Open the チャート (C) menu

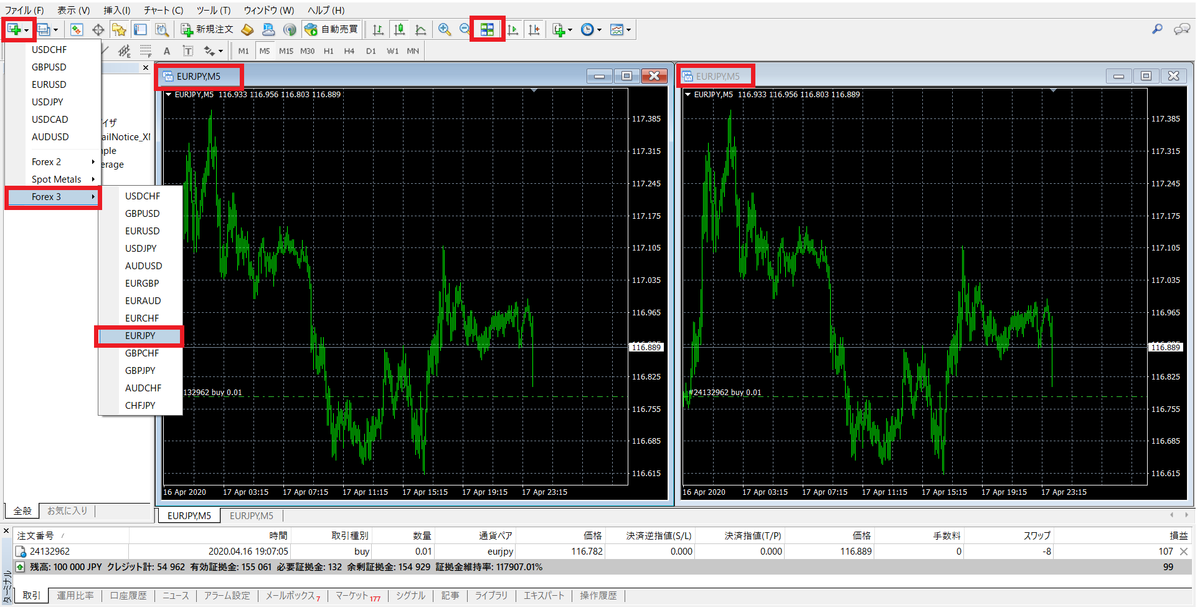pyautogui.click(x=163, y=9)
